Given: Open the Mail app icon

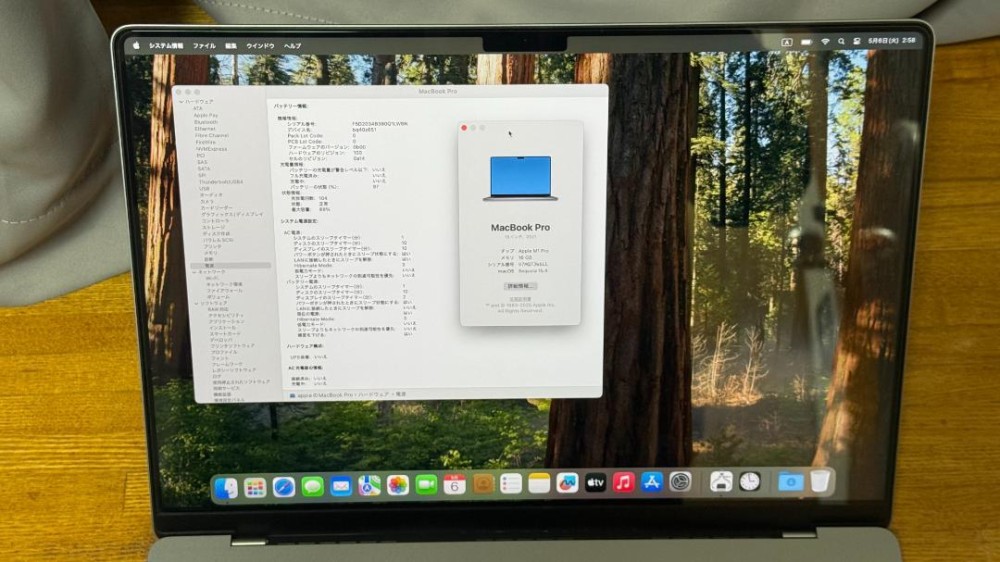Looking at the screenshot, I should click(x=341, y=487).
